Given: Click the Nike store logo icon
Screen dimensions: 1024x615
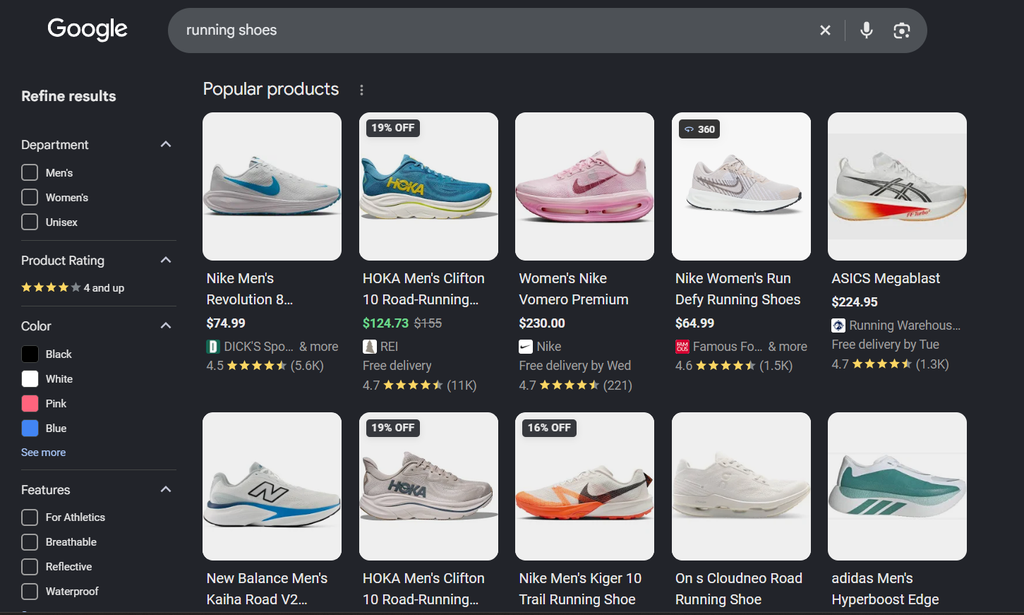Looking at the screenshot, I should point(526,347).
